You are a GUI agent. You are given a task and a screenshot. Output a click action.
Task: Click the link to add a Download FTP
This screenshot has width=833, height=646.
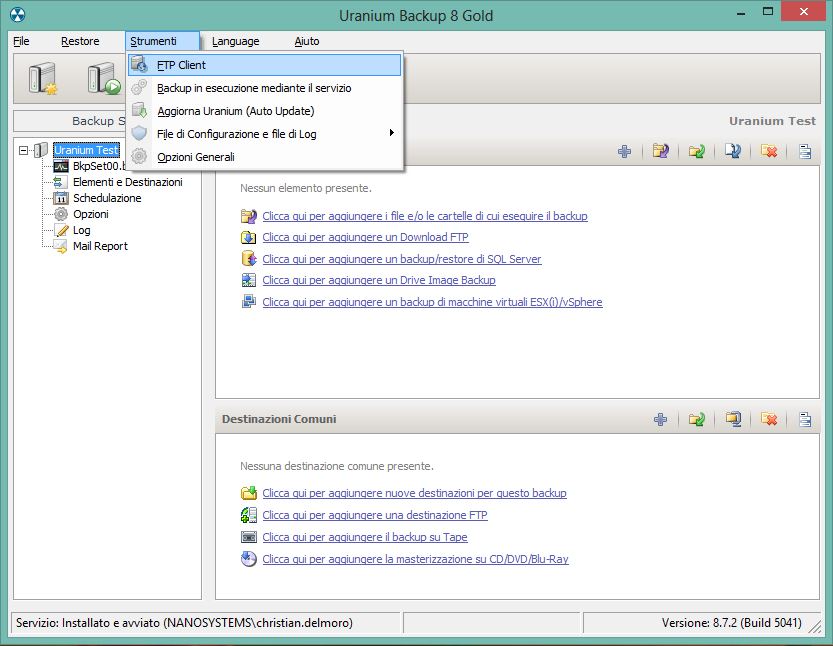pyautogui.click(x=366, y=237)
